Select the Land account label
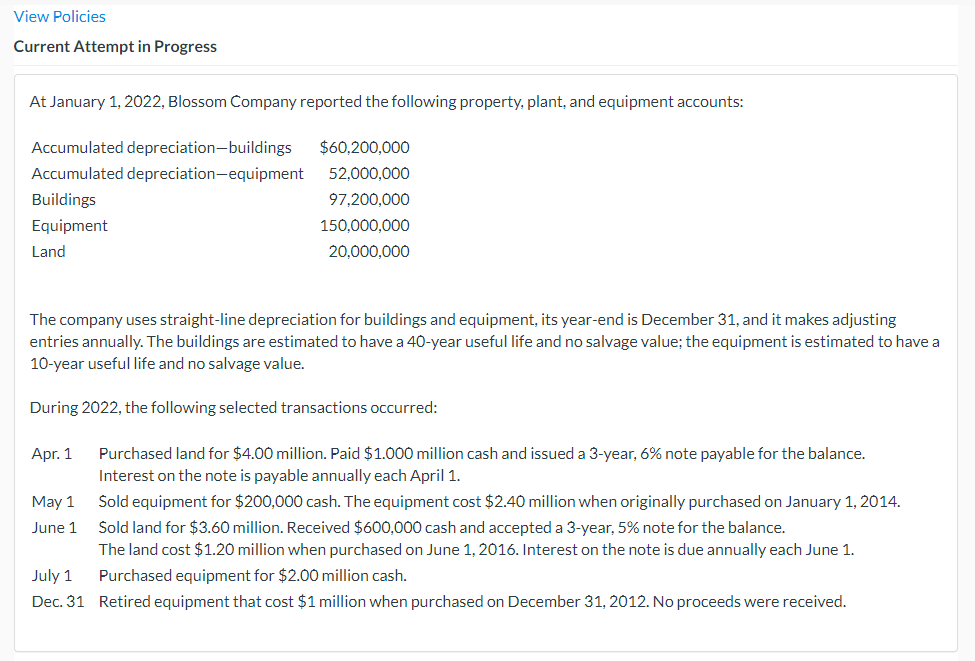Viewport: 975px width, 661px height. pyautogui.click(x=48, y=251)
